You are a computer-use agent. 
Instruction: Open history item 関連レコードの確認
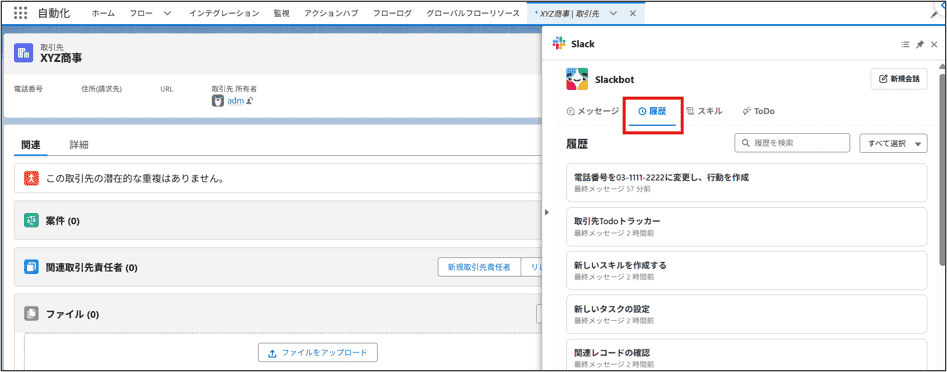click(x=746, y=354)
